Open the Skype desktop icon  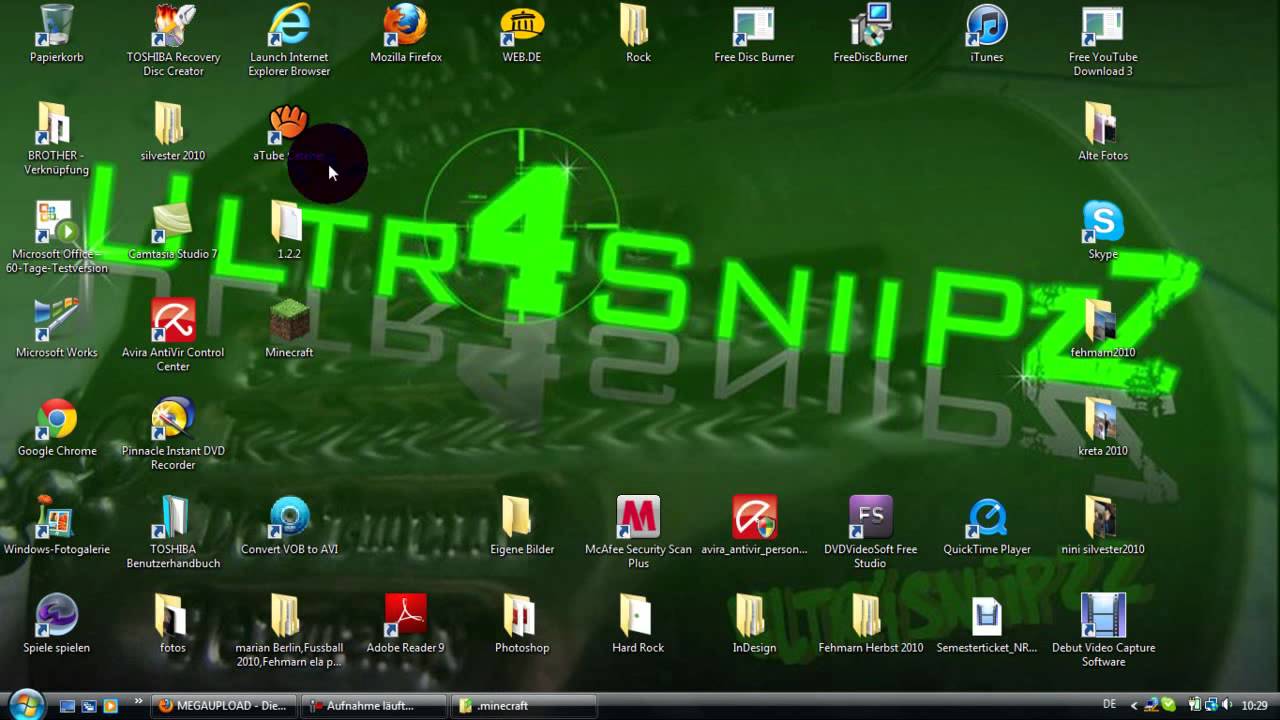point(1102,224)
